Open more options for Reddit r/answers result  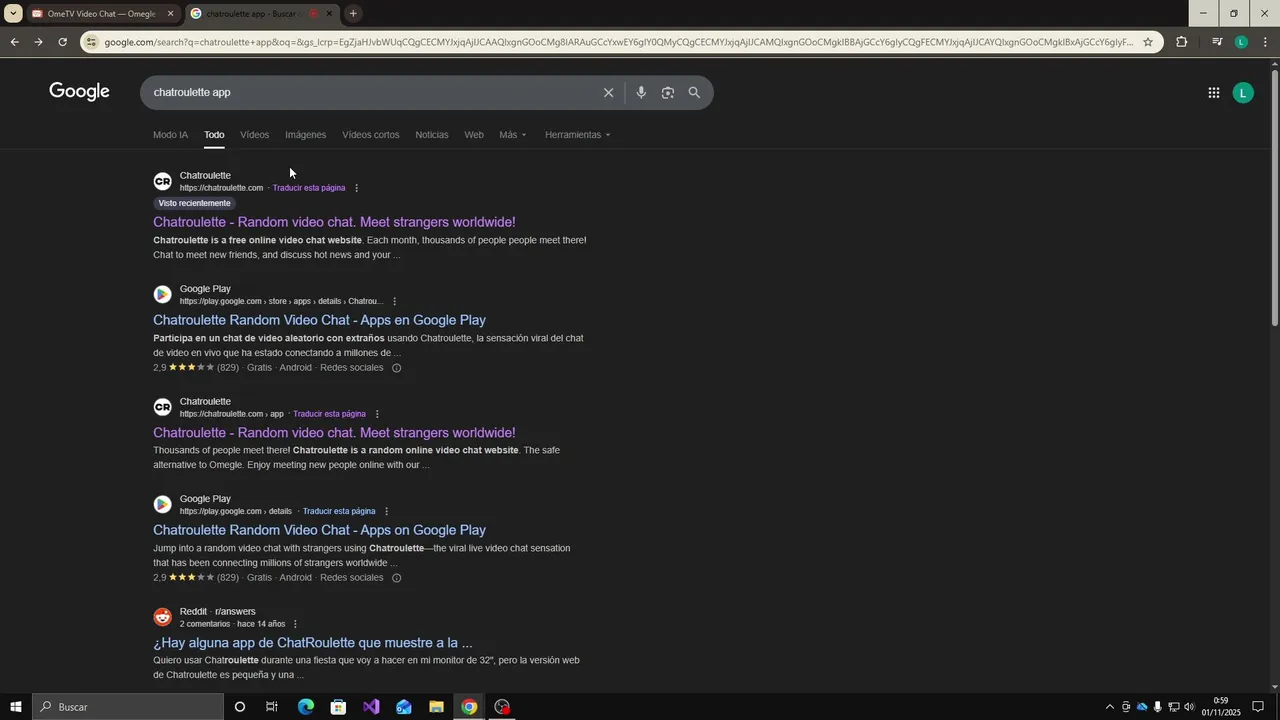[295, 624]
